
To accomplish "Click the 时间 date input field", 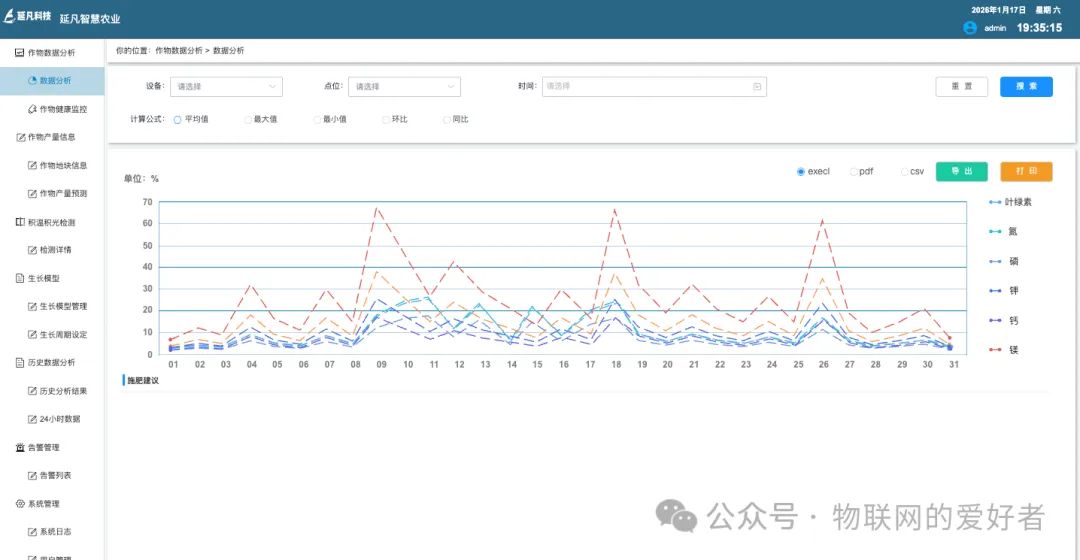I will 654,87.
